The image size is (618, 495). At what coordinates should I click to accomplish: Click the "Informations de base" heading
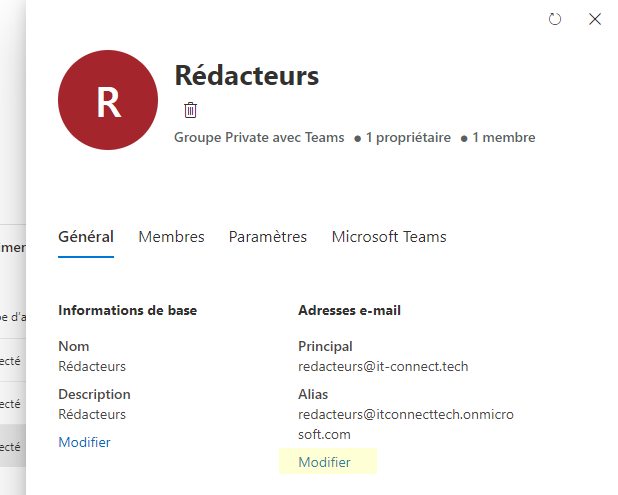(x=127, y=310)
